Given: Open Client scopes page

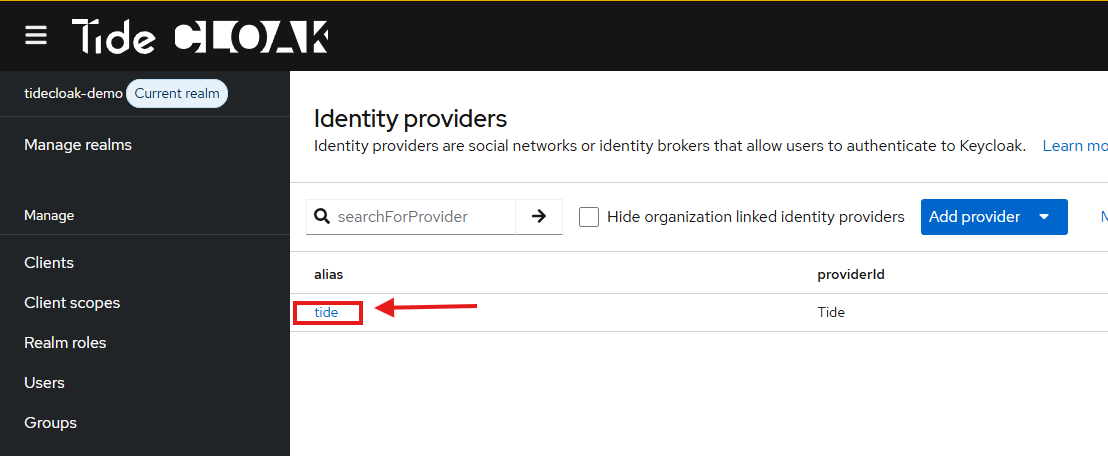Looking at the screenshot, I should click(x=72, y=303).
